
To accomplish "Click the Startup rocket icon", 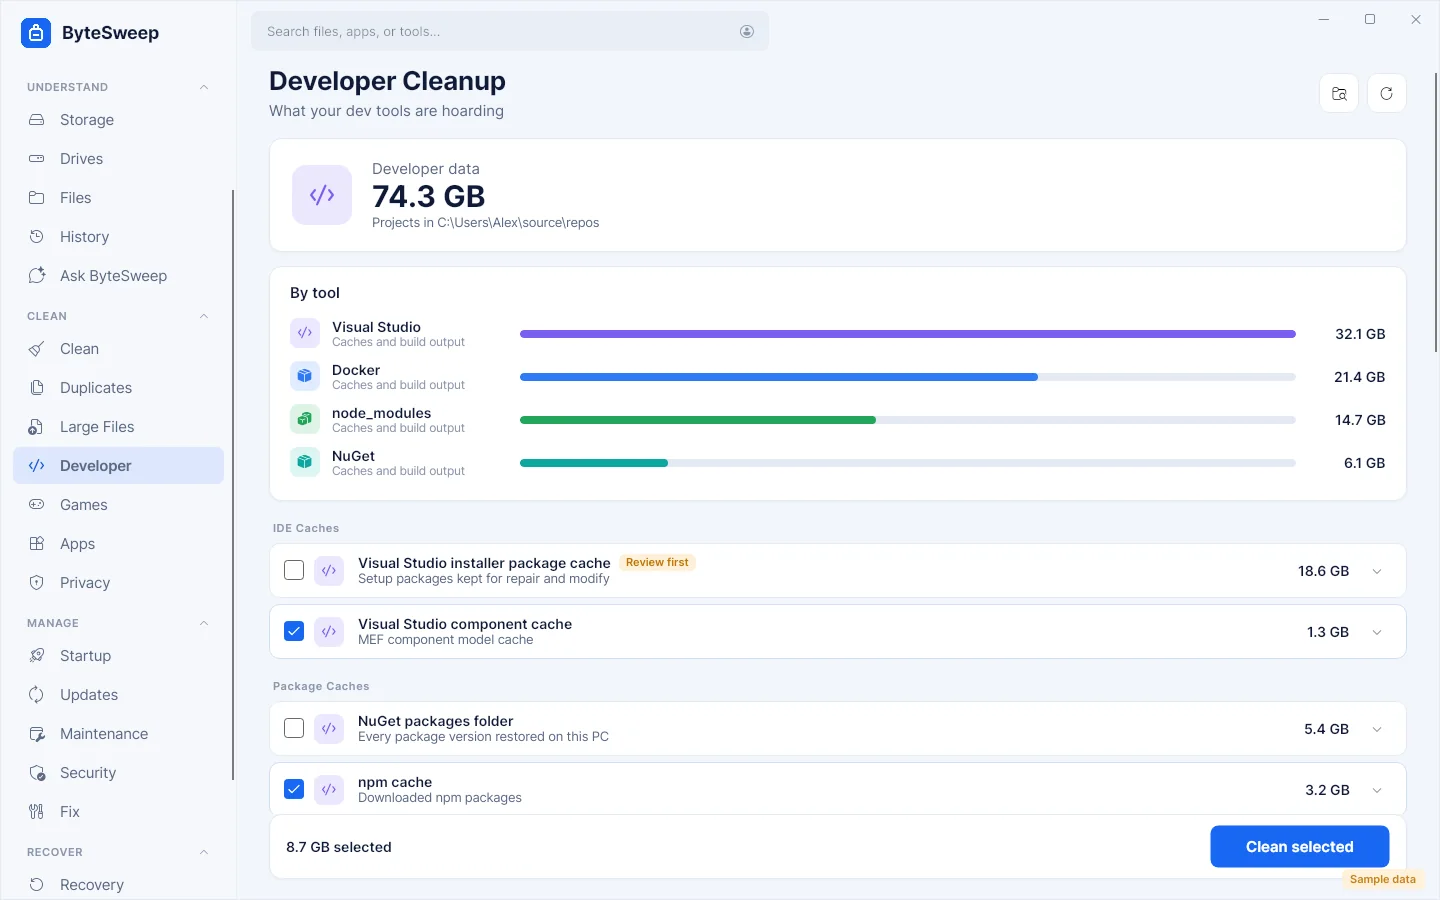I will click(x=37, y=656).
